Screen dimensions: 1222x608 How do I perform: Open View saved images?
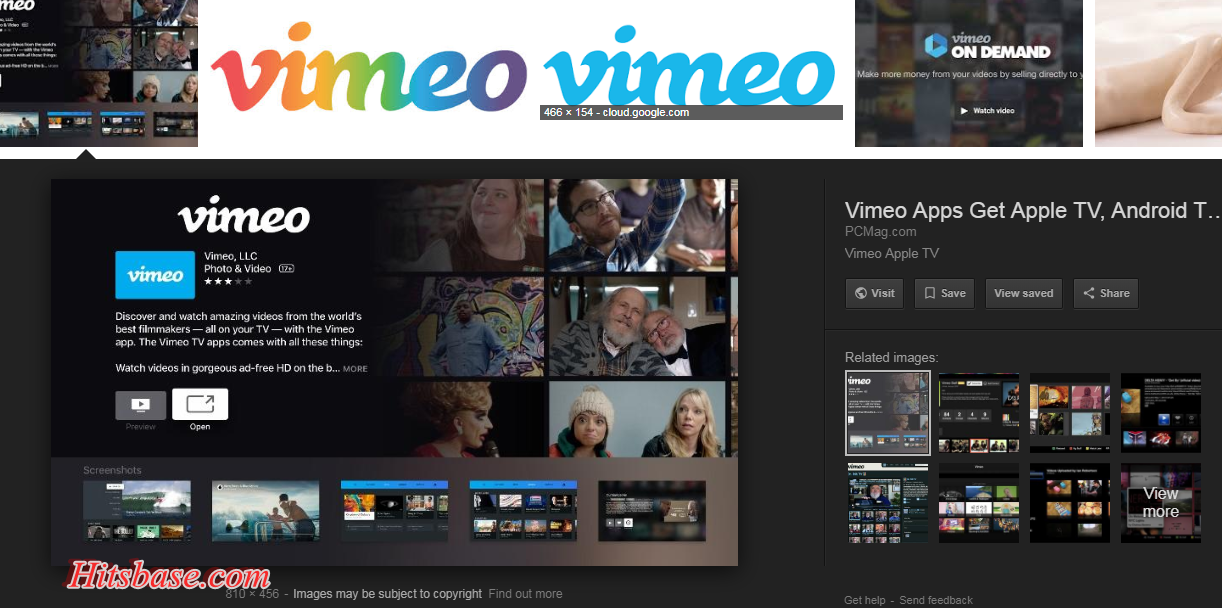[1023, 293]
